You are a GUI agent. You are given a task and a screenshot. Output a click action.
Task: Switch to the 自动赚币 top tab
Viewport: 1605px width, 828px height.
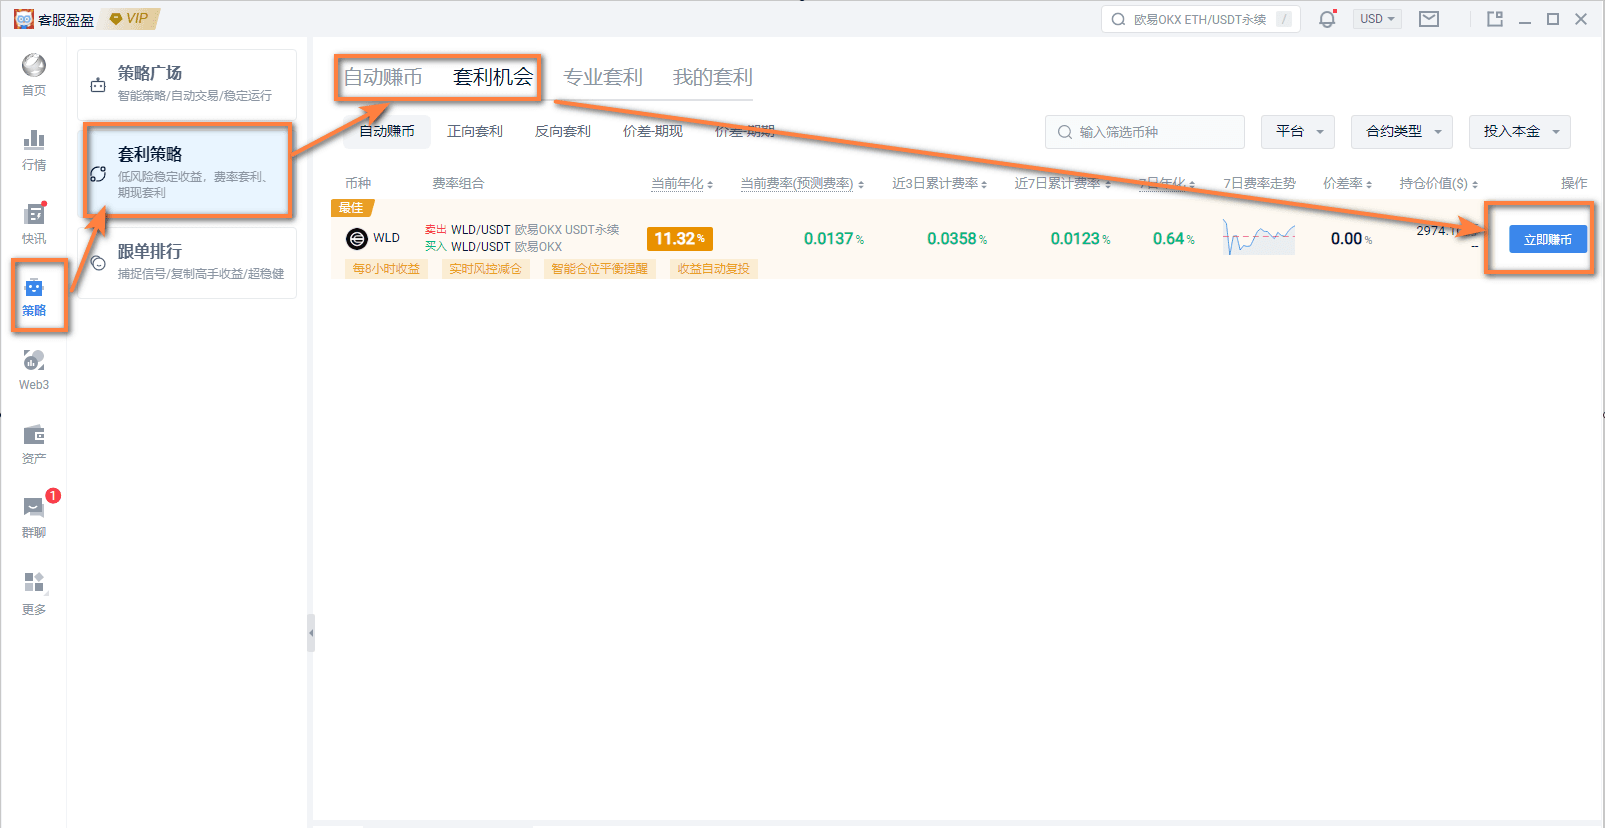coord(383,77)
